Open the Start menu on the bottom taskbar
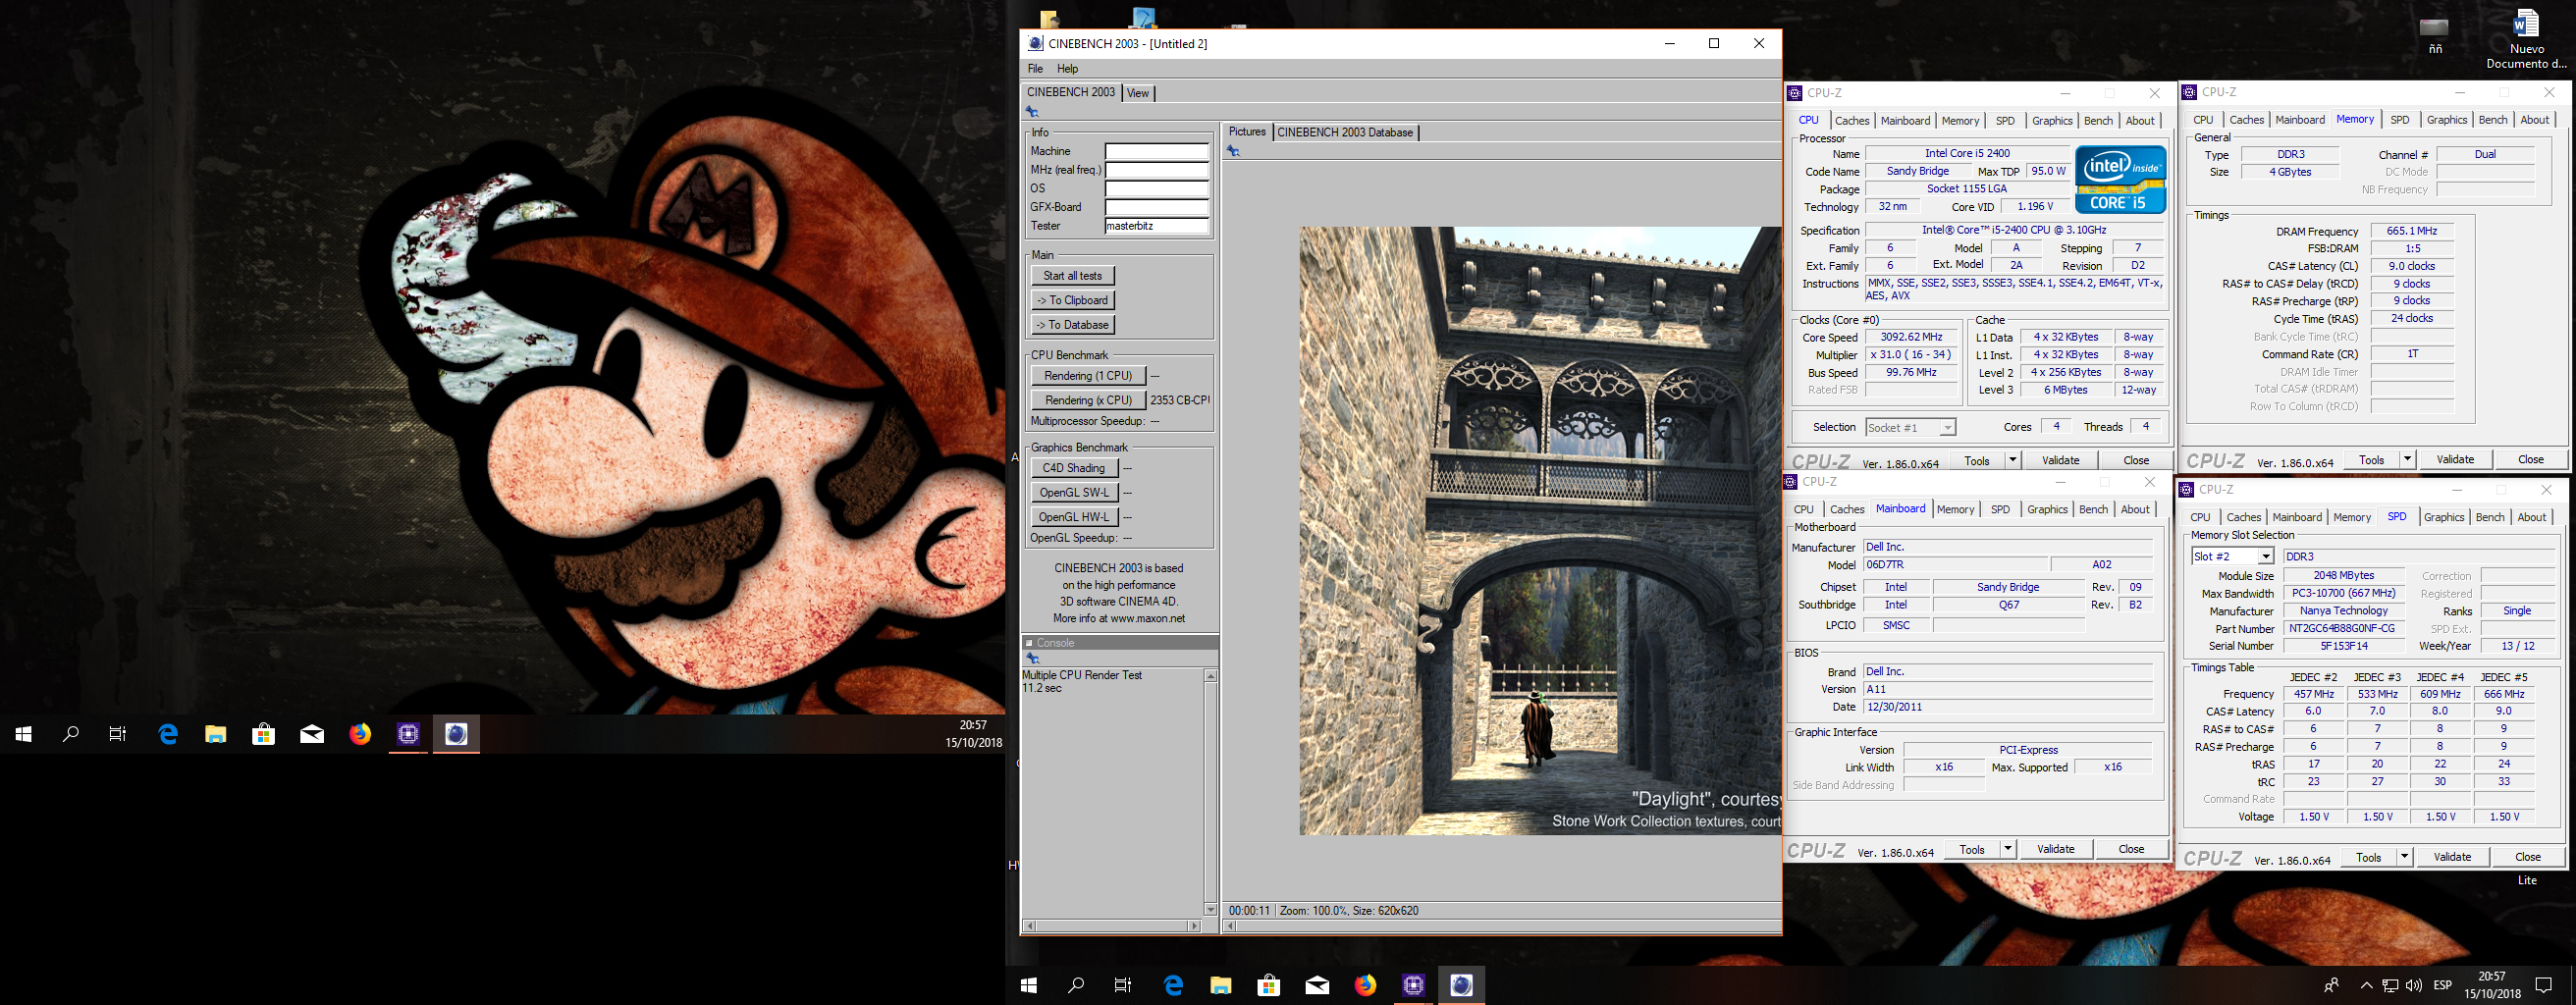The image size is (2576, 1005). click(x=1028, y=985)
